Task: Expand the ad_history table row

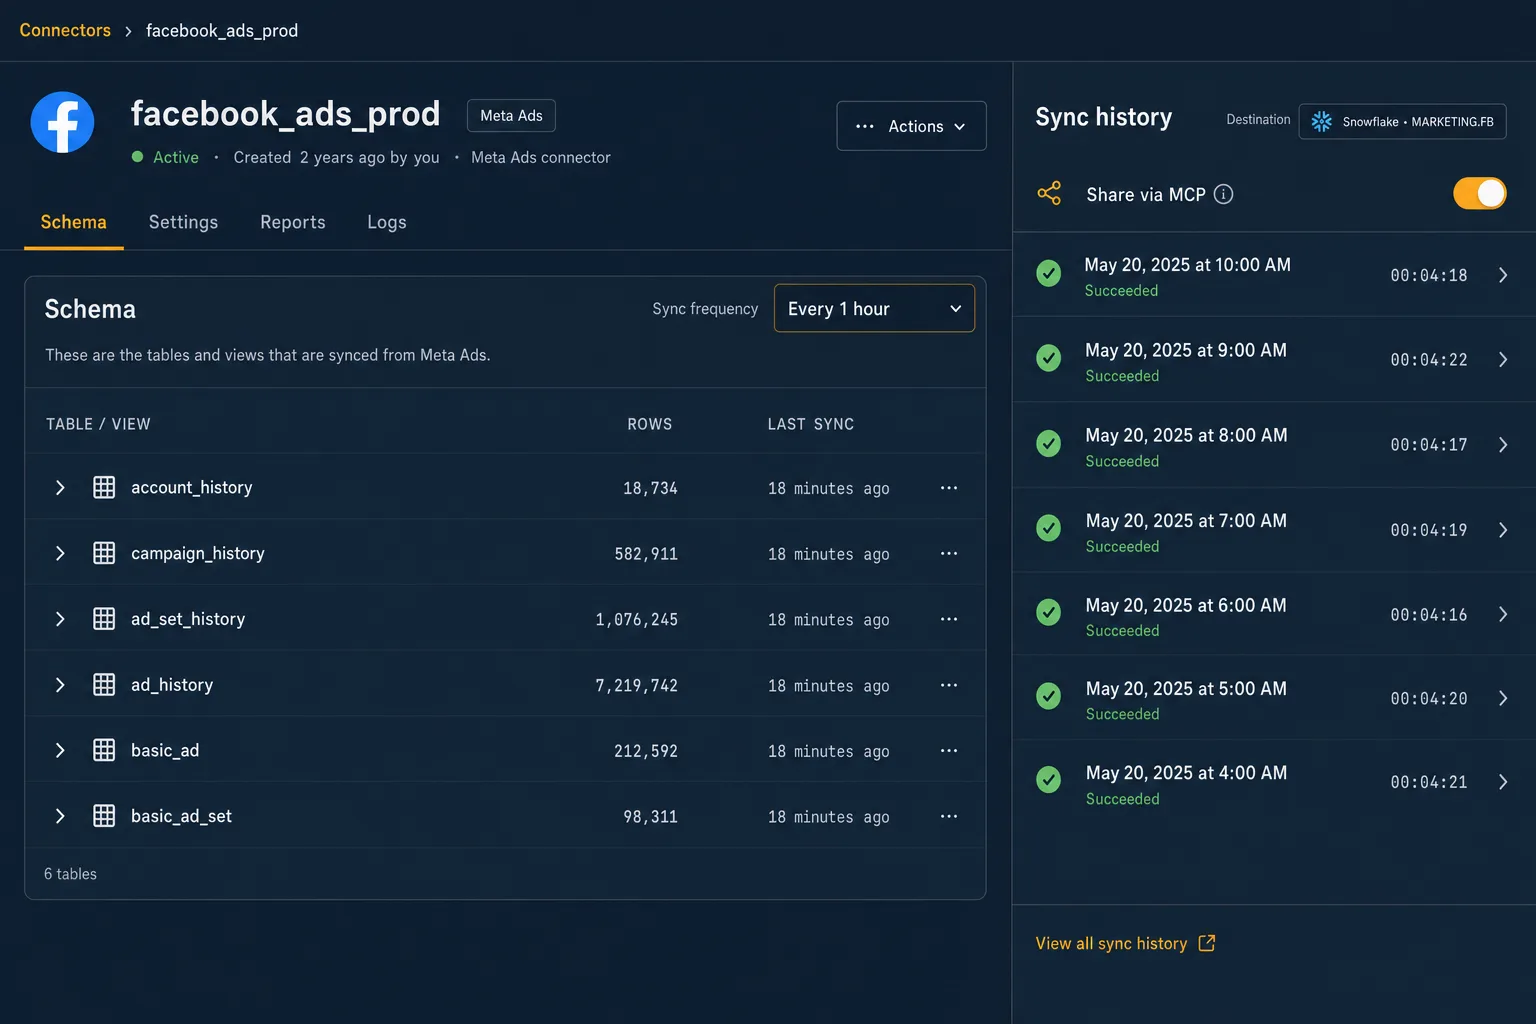Action: 60,685
